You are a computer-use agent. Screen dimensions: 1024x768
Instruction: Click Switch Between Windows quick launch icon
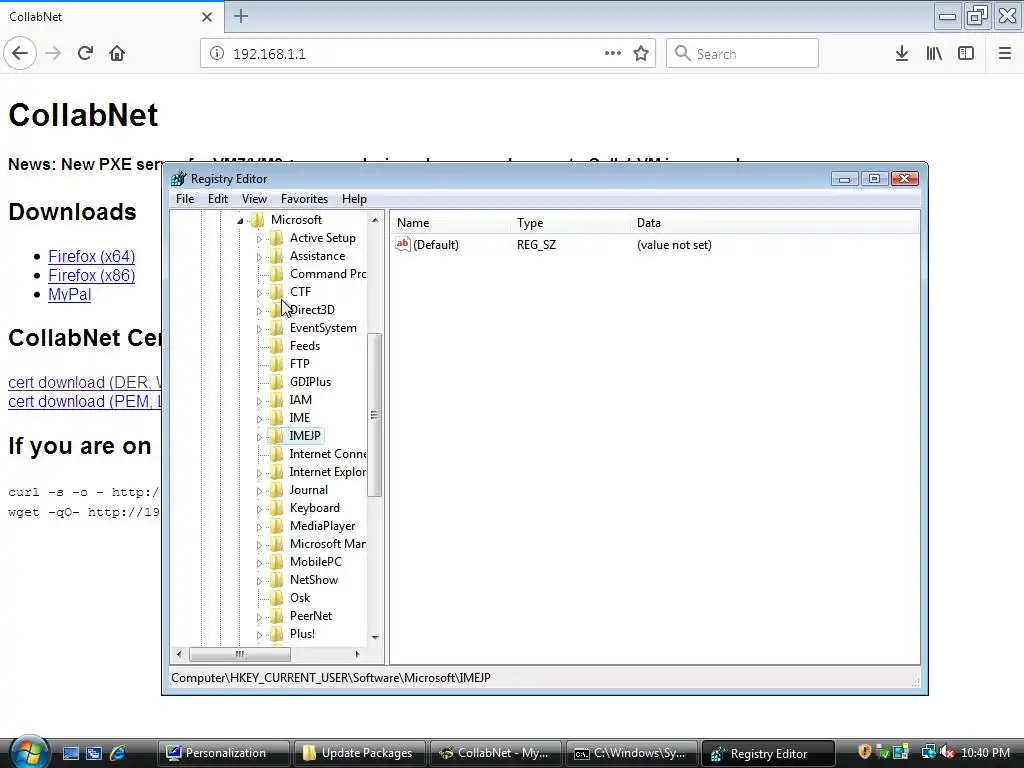pyautogui.click(x=94, y=753)
